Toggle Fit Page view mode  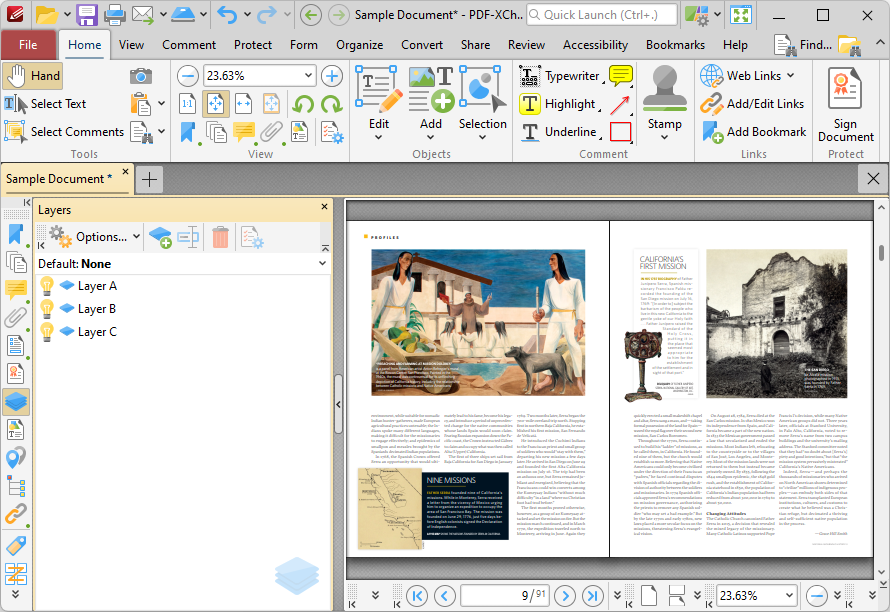tap(216, 104)
